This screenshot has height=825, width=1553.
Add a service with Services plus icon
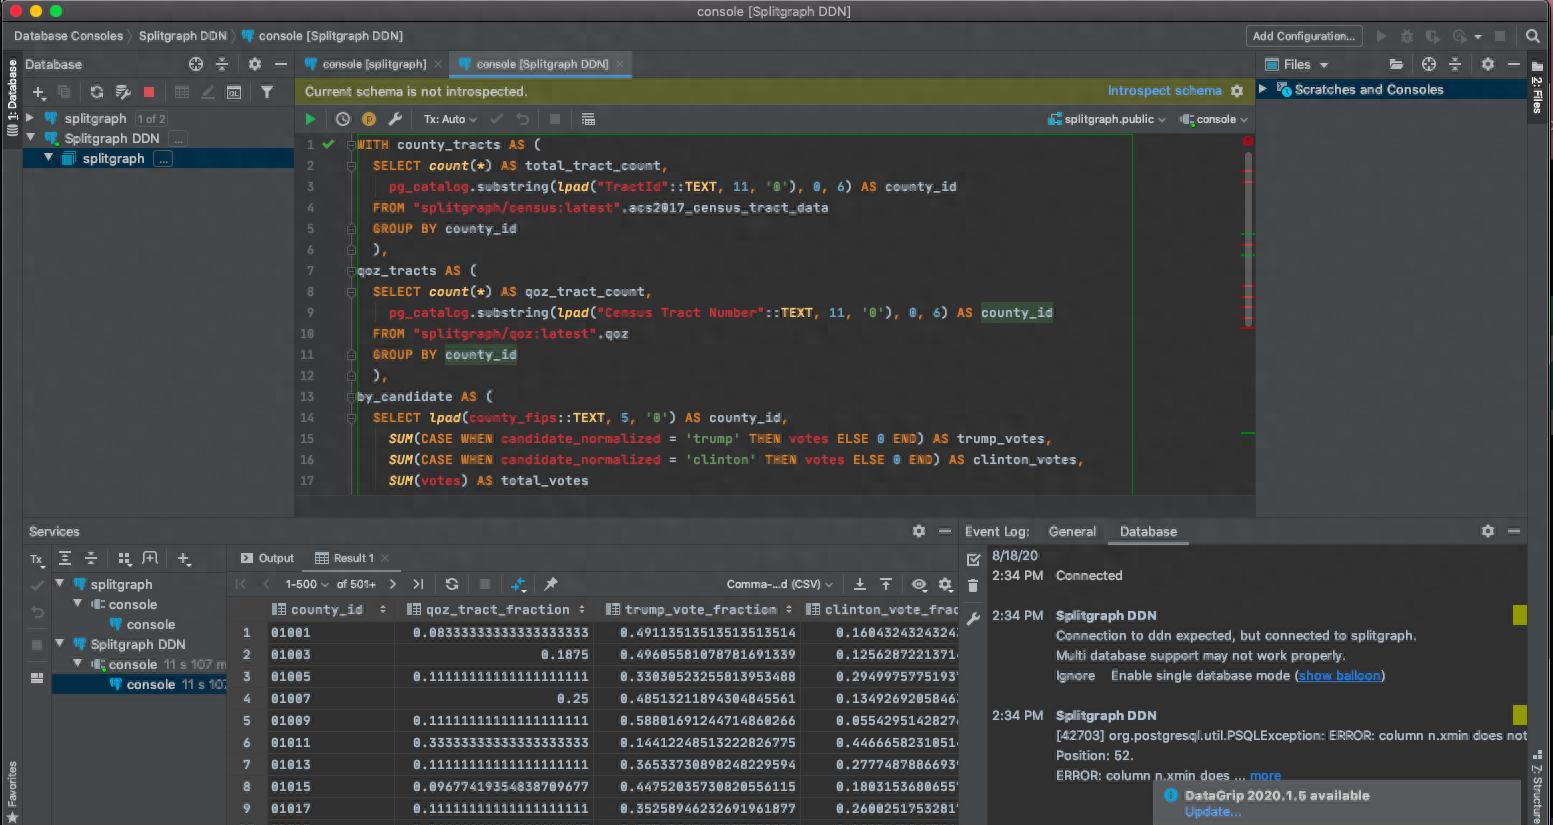184,558
